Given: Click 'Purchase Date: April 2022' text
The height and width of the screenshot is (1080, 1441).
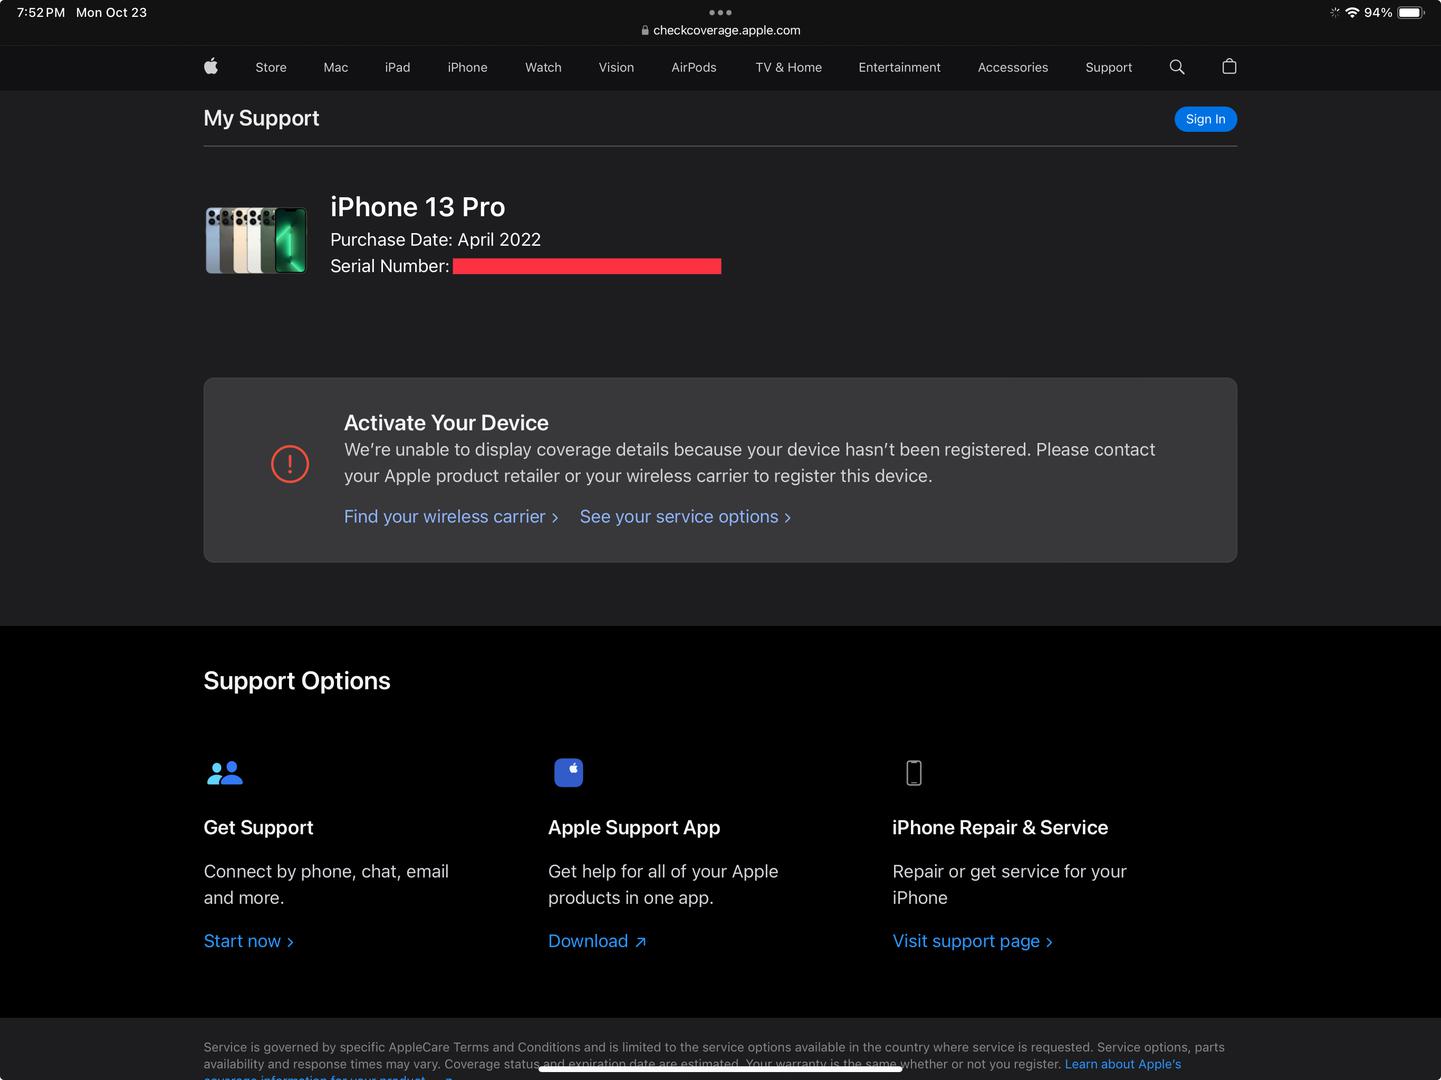Looking at the screenshot, I should tap(436, 240).
